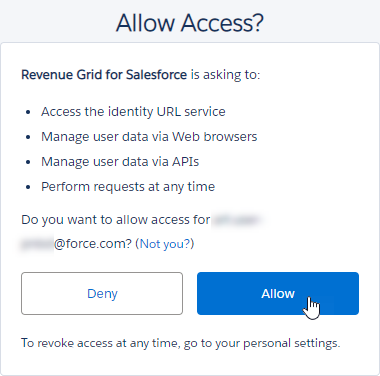The height and width of the screenshot is (376, 380).
Task: Click the Deny button
Action: coord(102,293)
